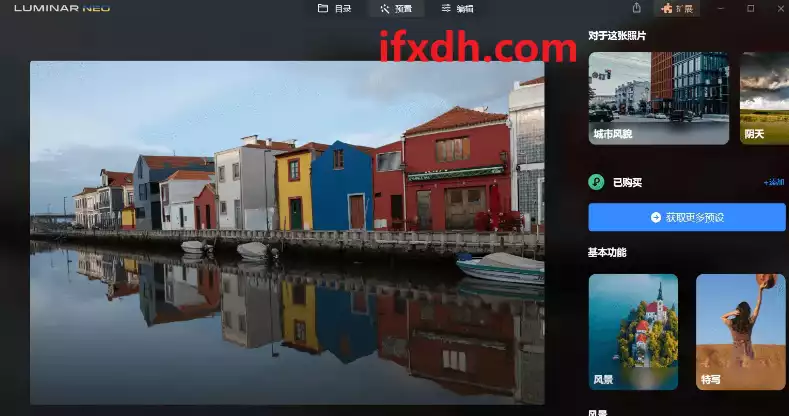
Task: Click the share/export icon
Action: pyautogui.click(x=637, y=8)
